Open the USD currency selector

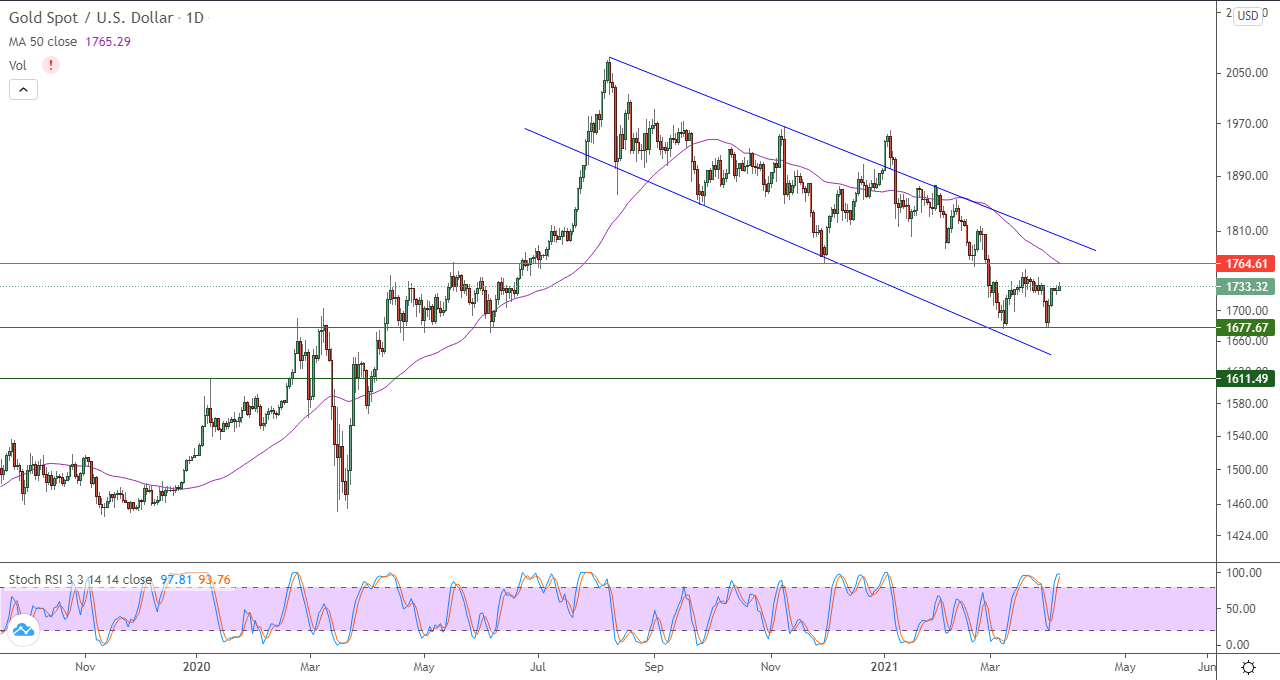[x=1248, y=15]
